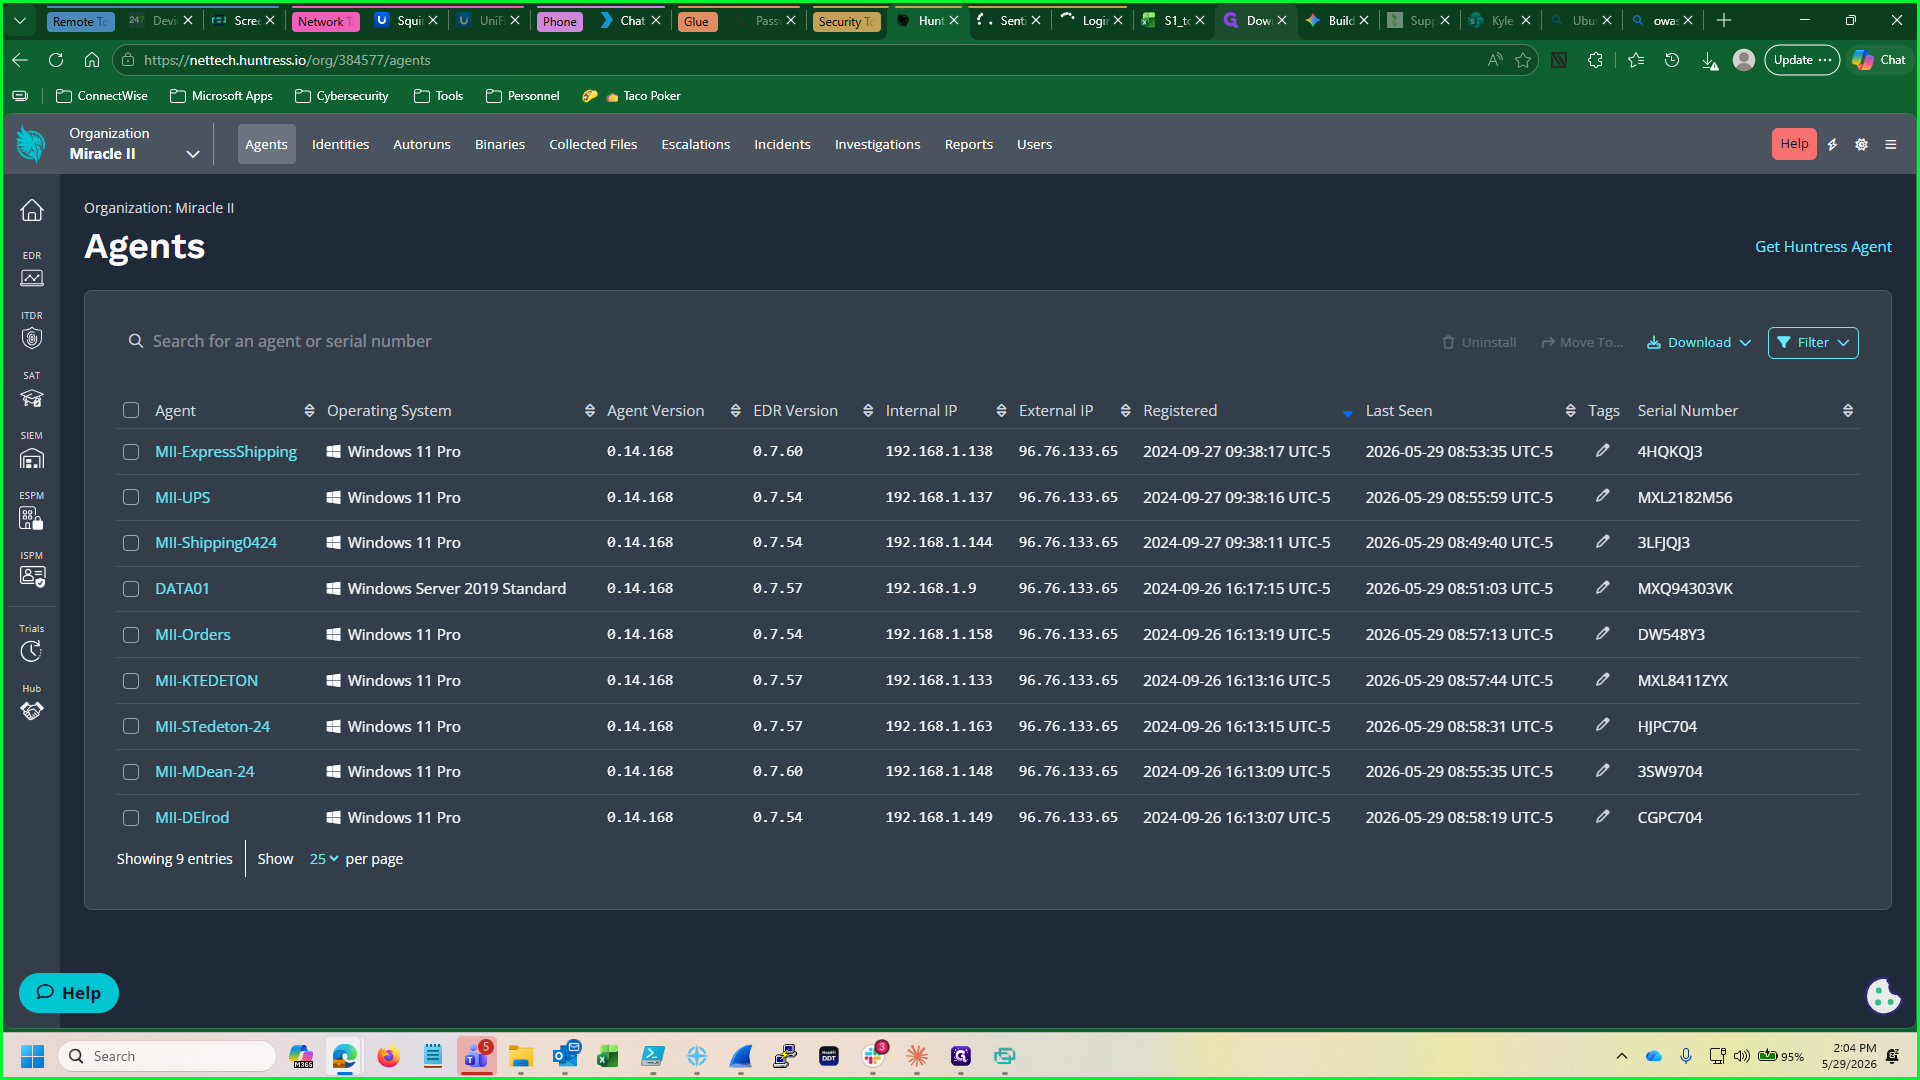Edit tags for MII-DElrod agent
This screenshot has height=1080, width=1920.
click(1602, 817)
